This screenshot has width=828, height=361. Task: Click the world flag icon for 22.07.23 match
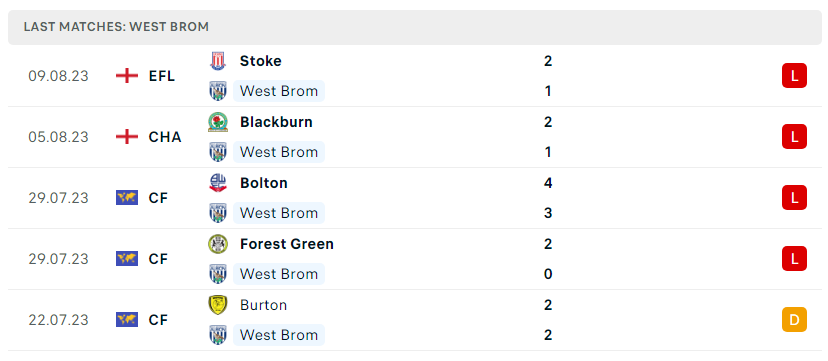pyautogui.click(x=127, y=320)
